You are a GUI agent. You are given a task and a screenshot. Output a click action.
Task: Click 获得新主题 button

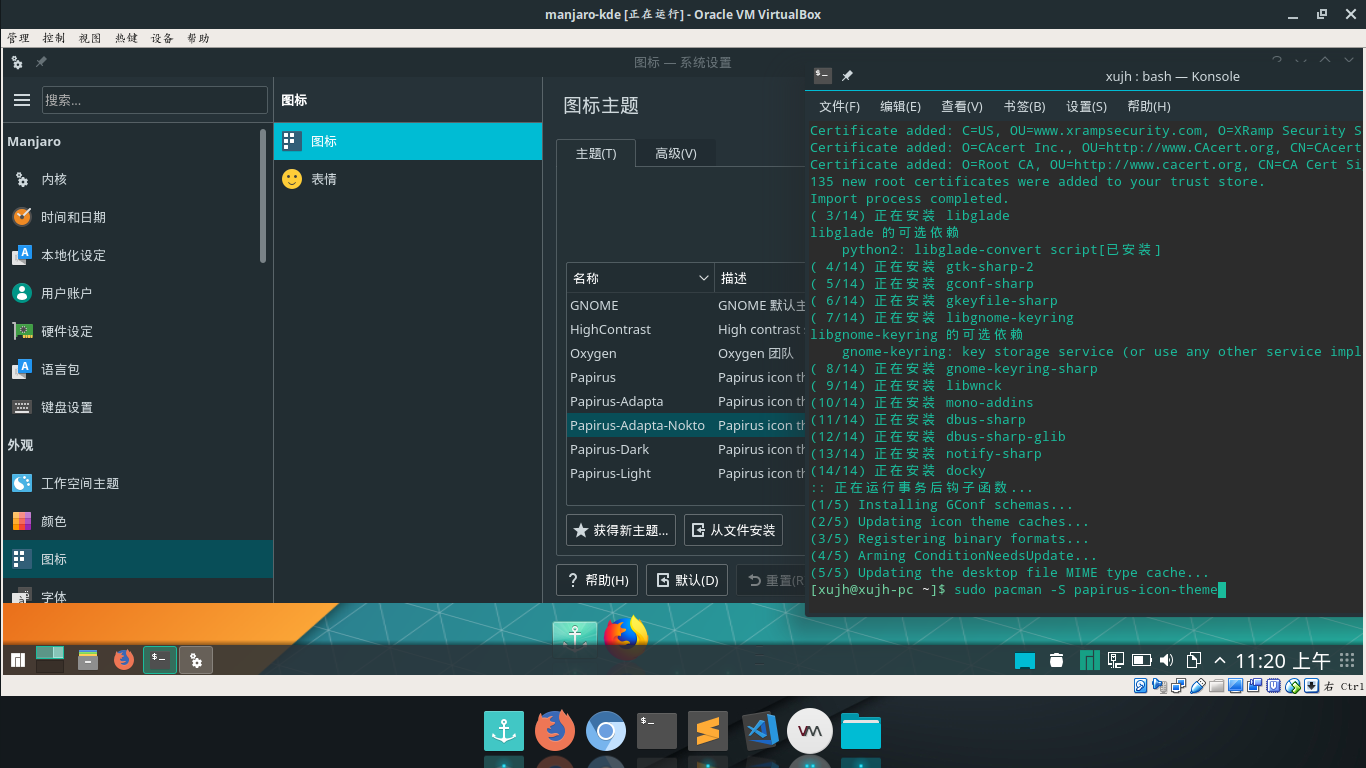pyautogui.click(x=621, y=530)
